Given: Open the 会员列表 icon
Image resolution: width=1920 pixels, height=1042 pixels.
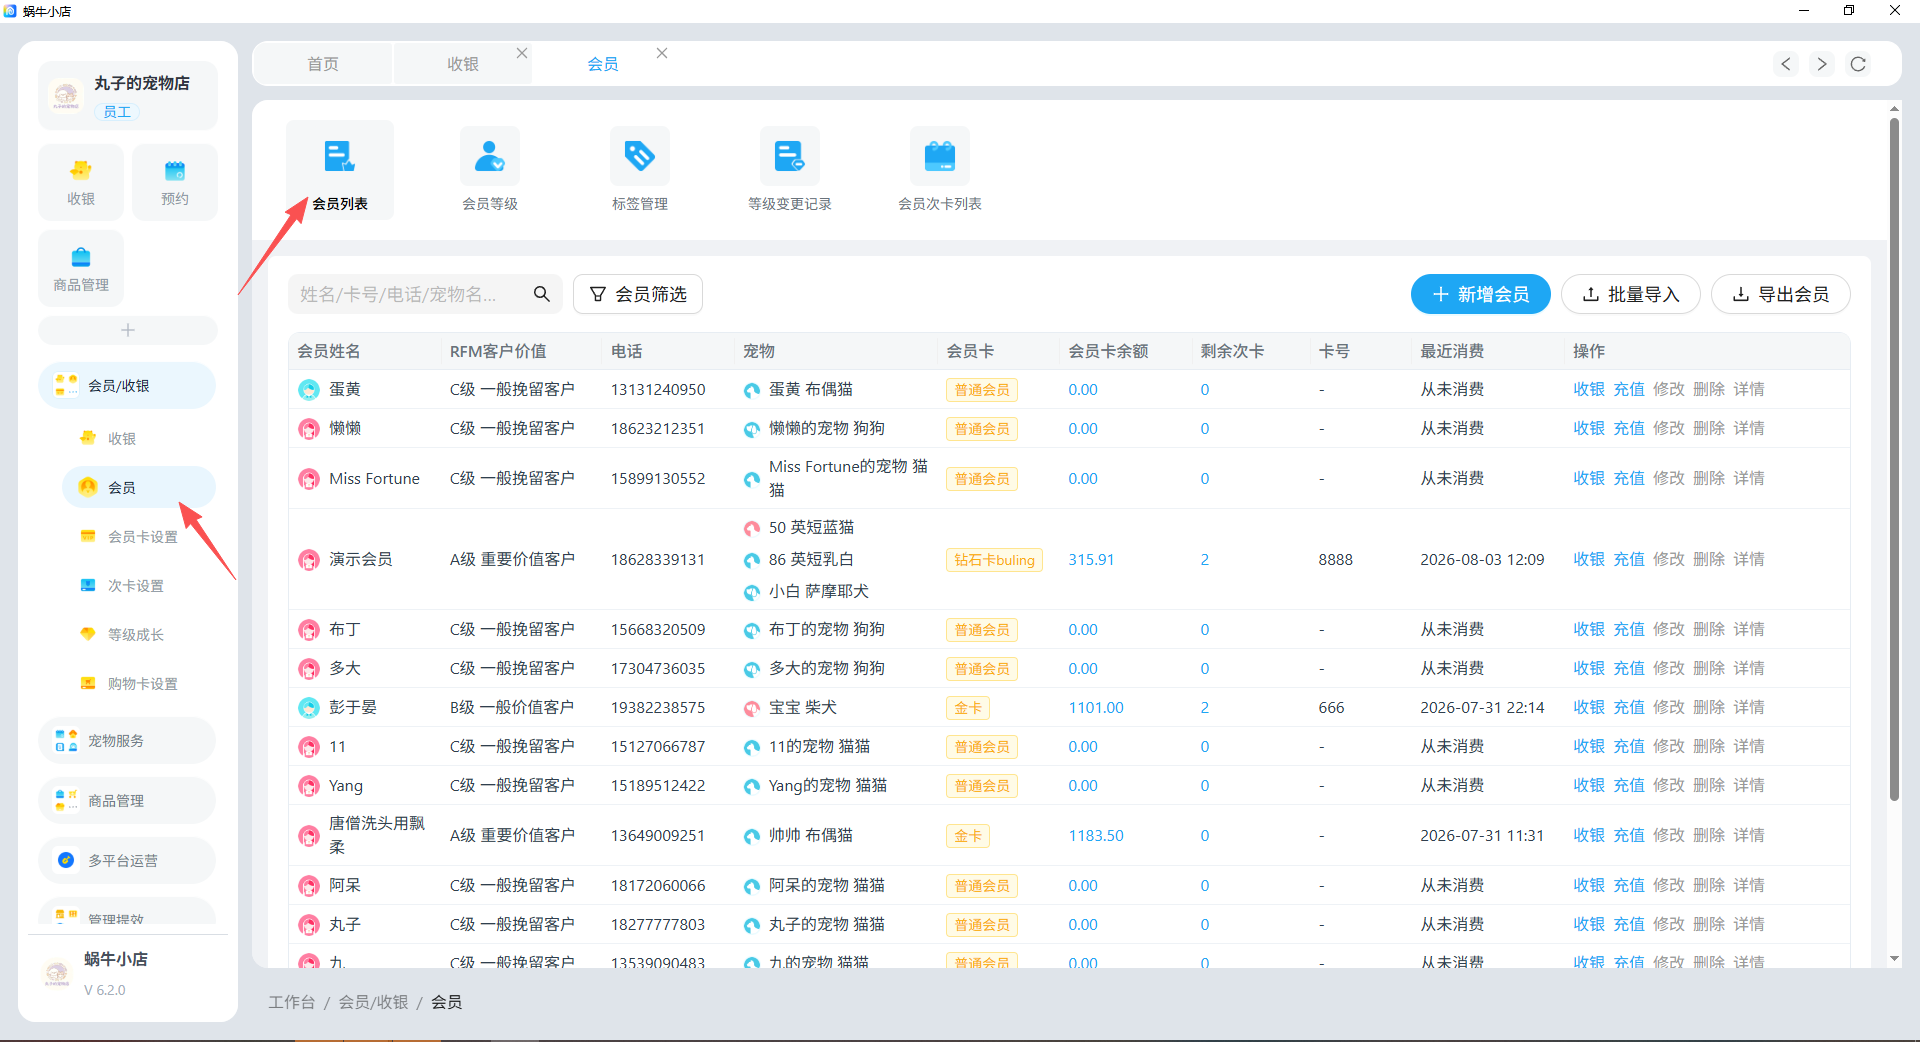Looking at the screenshot, I should coord(340,170).
